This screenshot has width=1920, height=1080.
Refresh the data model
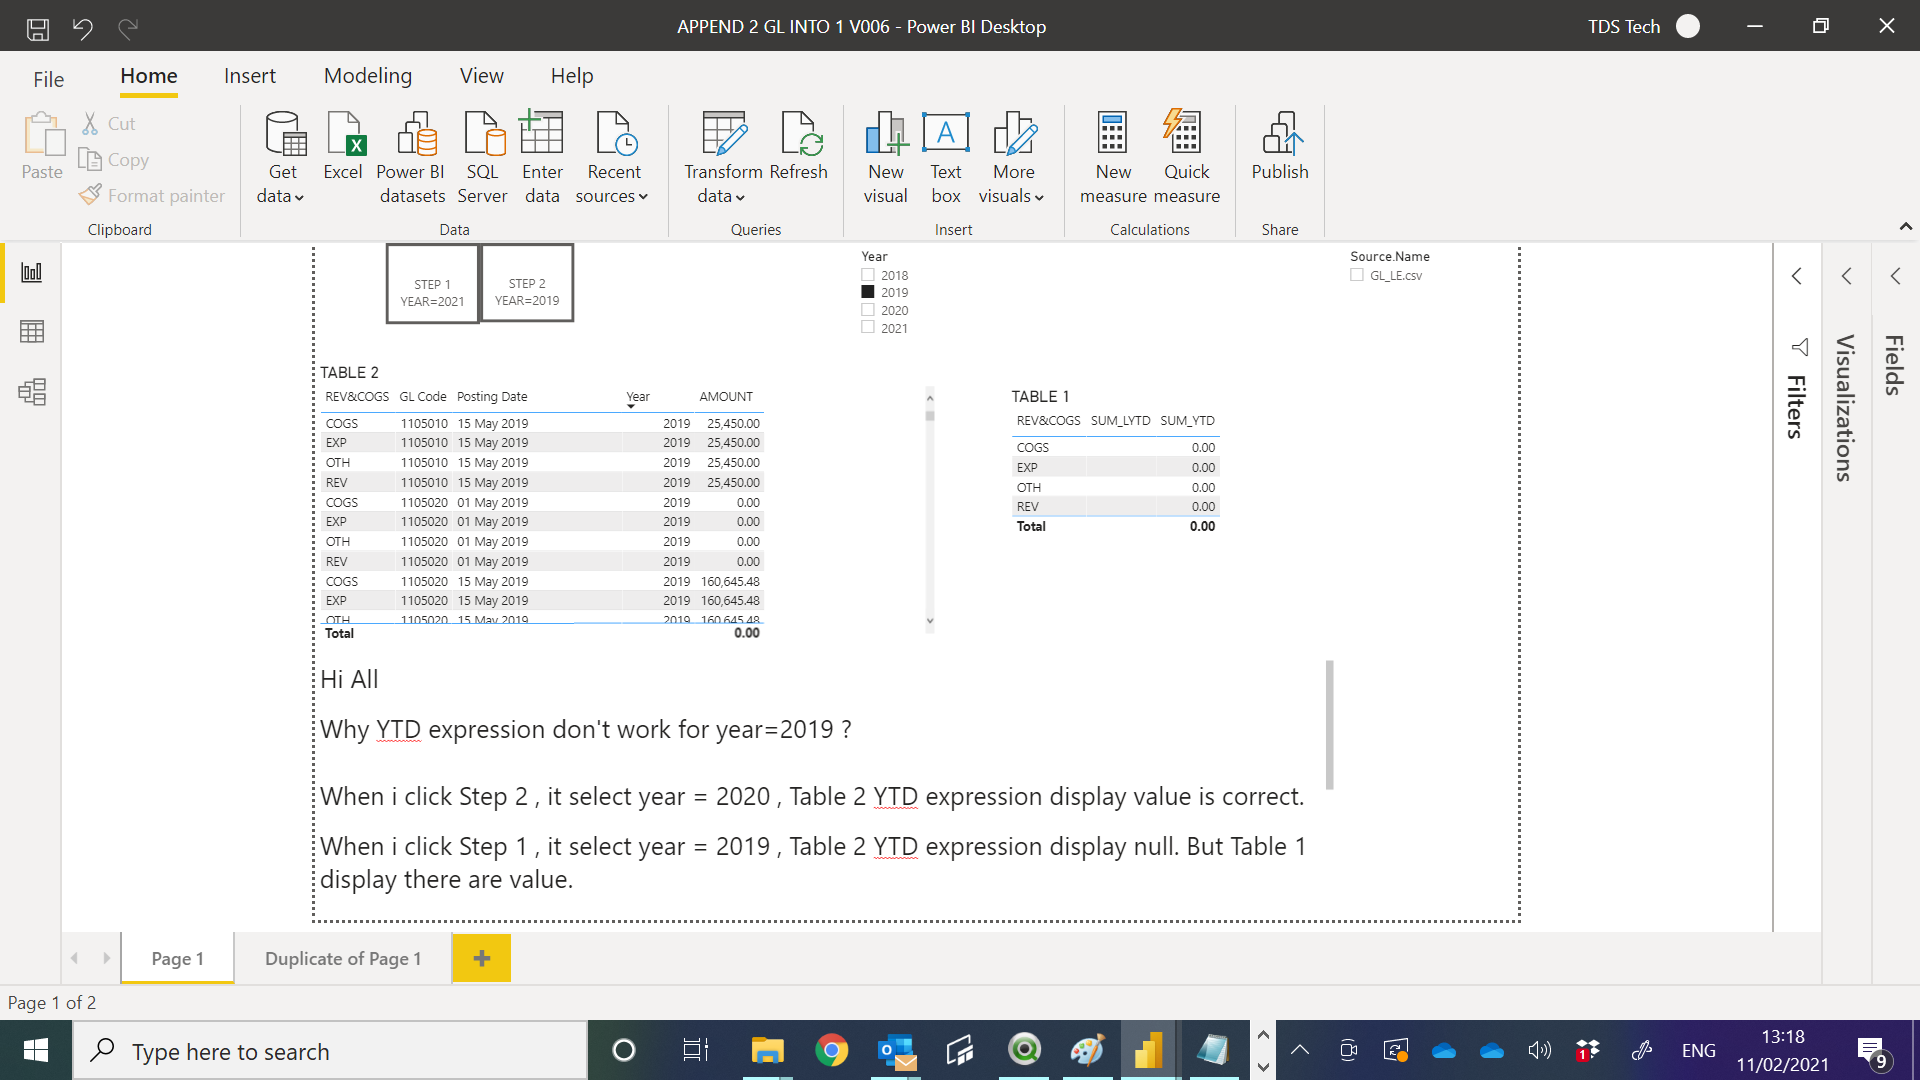799,146
